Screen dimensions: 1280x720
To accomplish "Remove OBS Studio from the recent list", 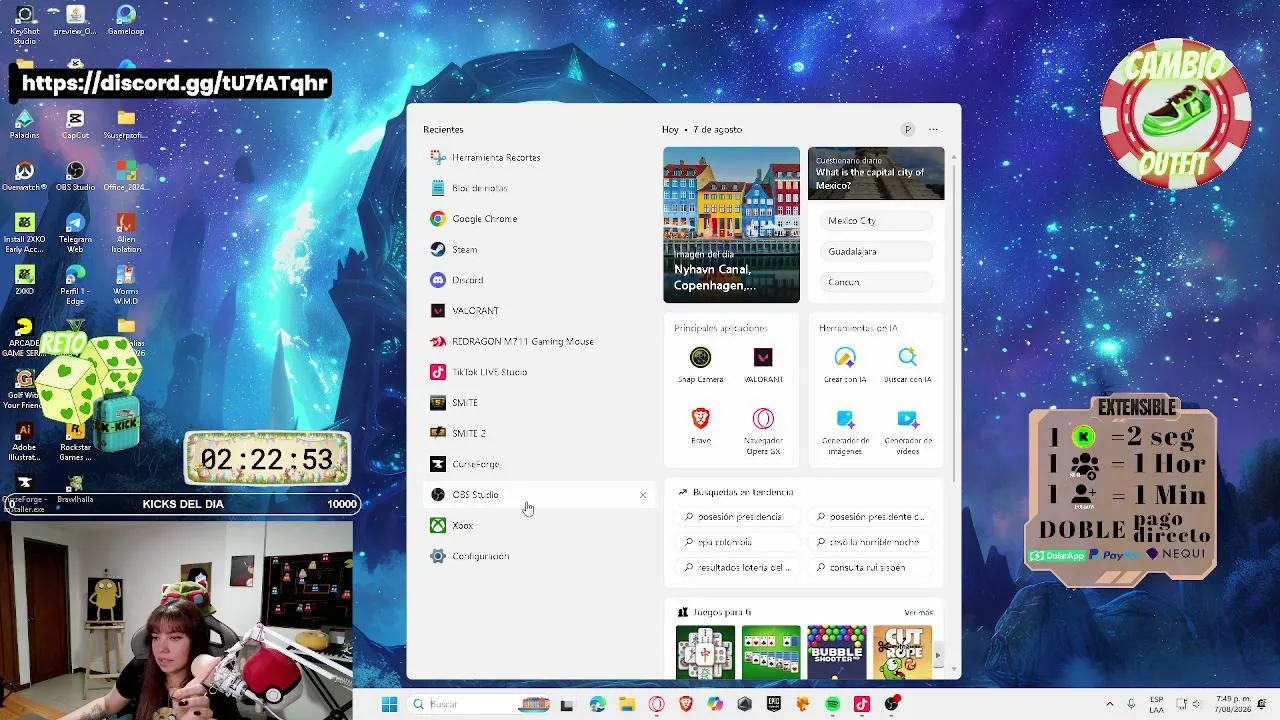I will tap(643, 495).
